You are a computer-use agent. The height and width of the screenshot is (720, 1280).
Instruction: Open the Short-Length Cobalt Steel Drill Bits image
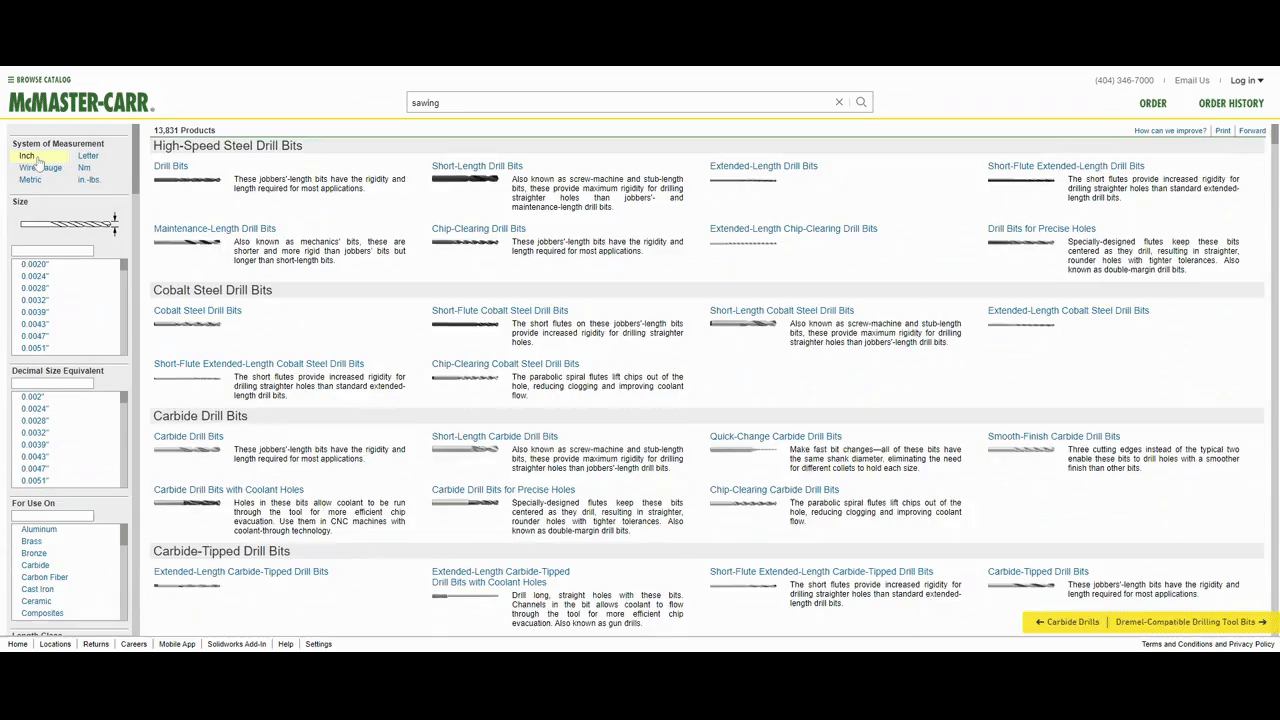743,324
